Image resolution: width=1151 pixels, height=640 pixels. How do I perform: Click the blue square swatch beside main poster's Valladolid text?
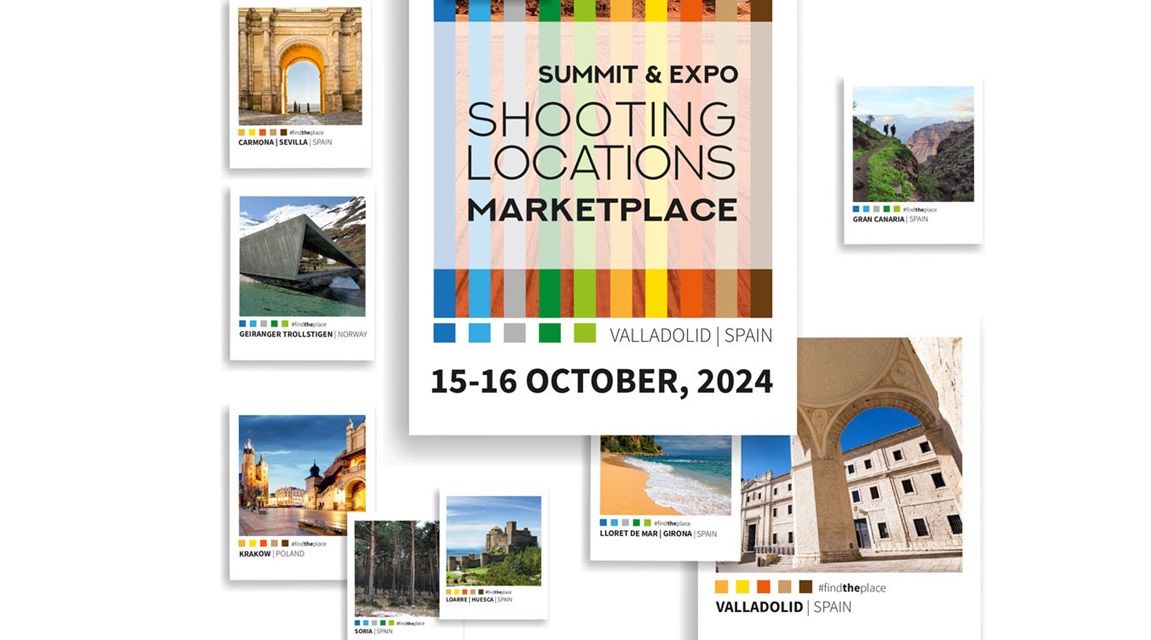click(444, 333)
